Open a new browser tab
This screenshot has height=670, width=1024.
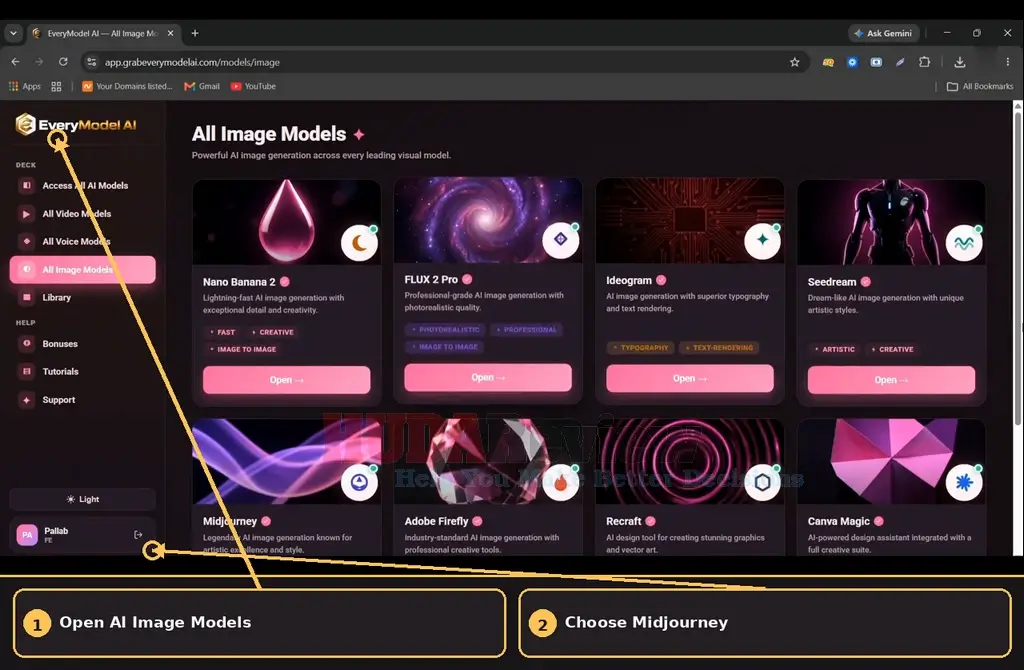coord(195,33)
